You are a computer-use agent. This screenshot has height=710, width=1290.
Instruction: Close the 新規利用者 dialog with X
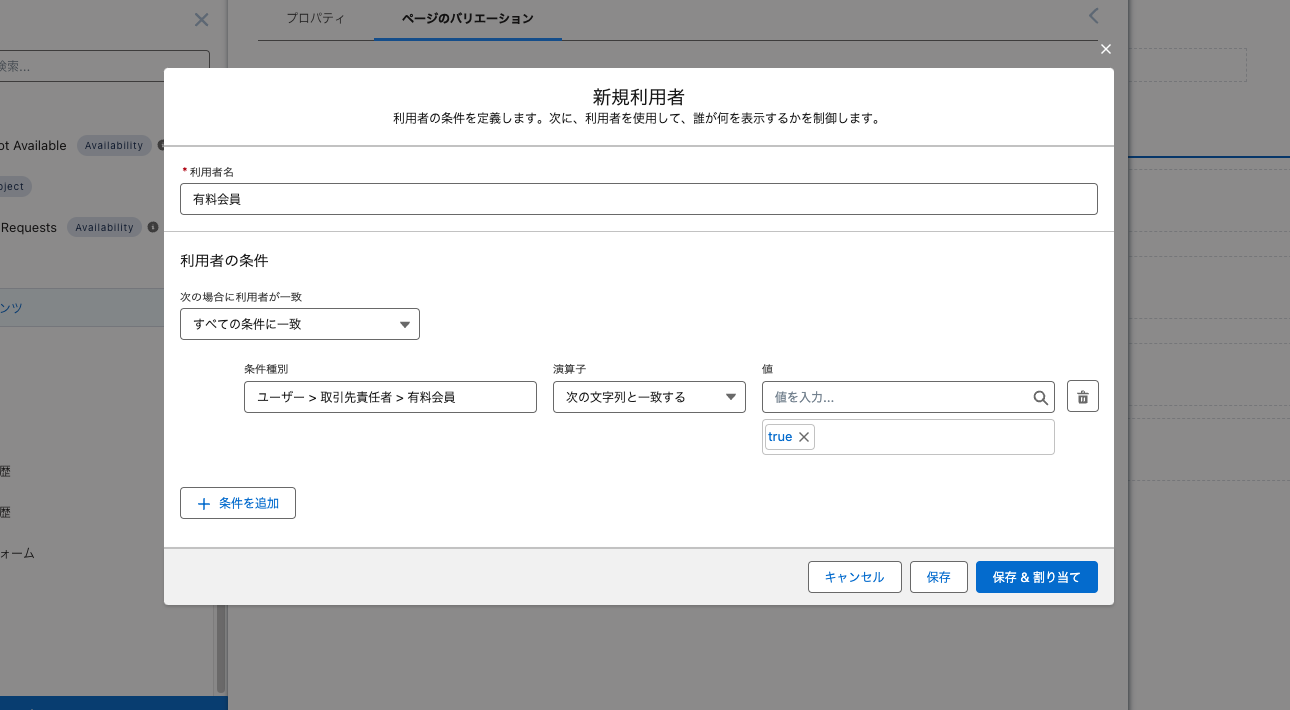tap(1105, 49)
